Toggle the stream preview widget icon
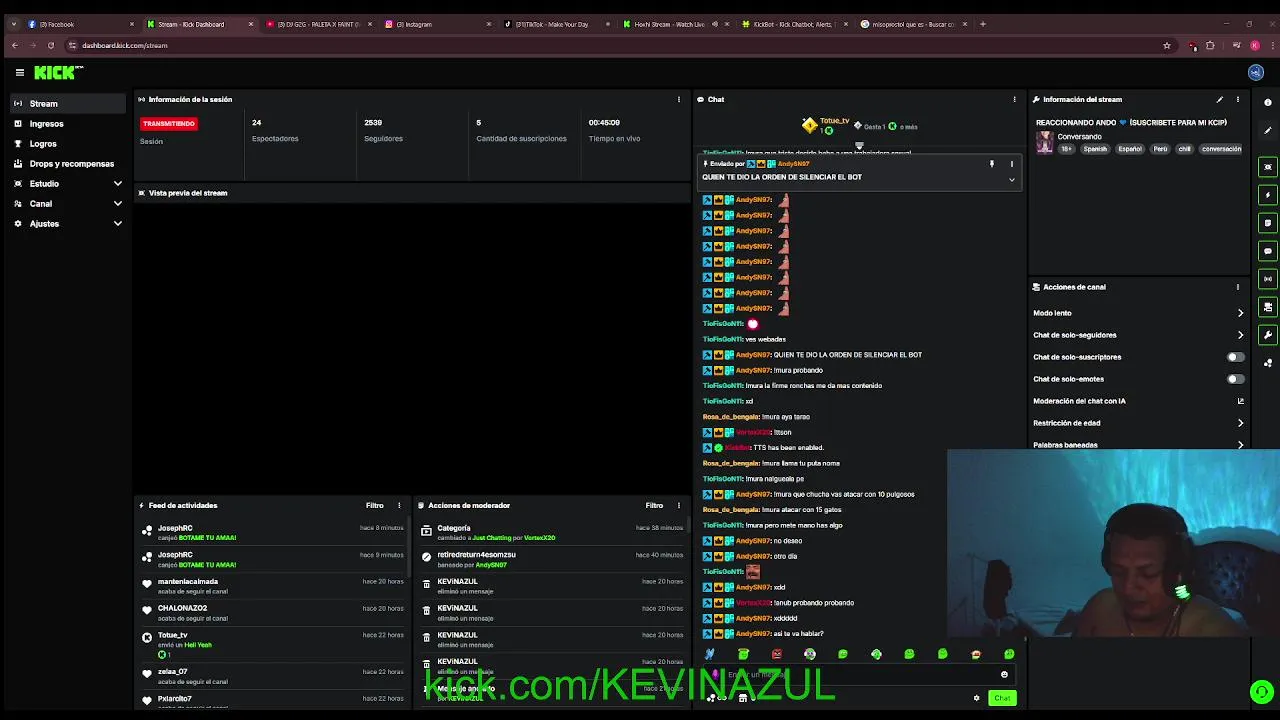The image size is (1280, 720). [x=1268, y=167]
